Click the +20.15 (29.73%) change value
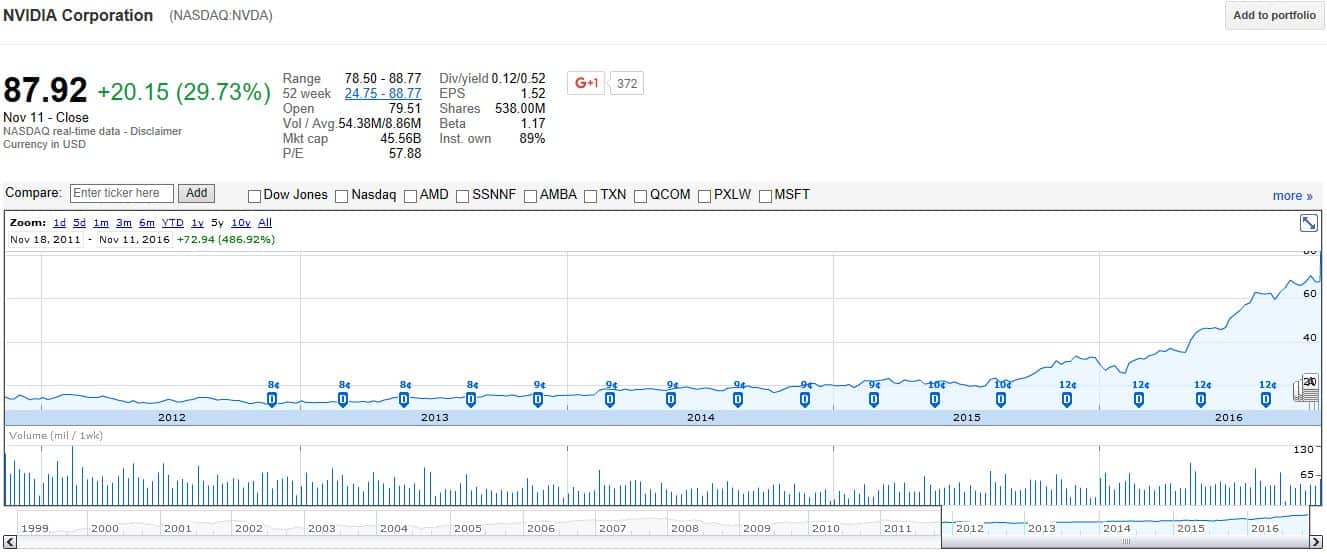The image size is (1327, 554). (184, 92)
